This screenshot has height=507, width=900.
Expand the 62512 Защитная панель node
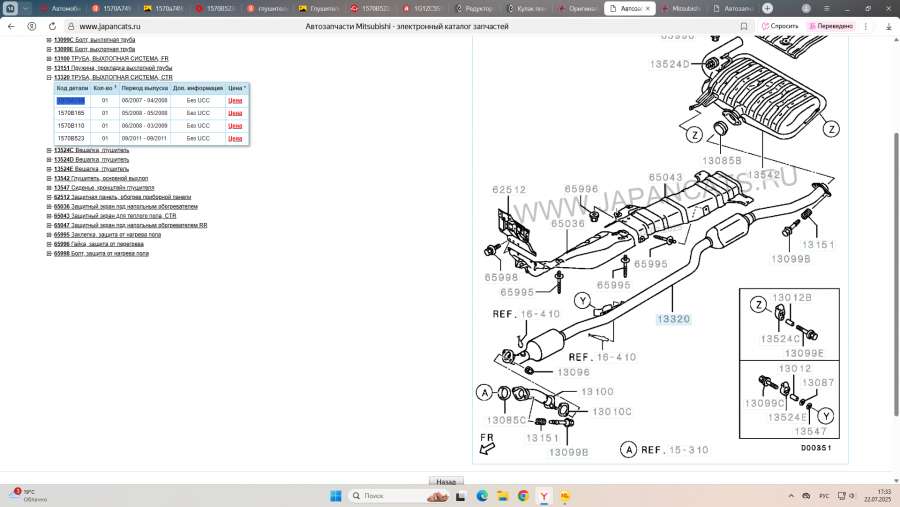[x=49, y=197]
